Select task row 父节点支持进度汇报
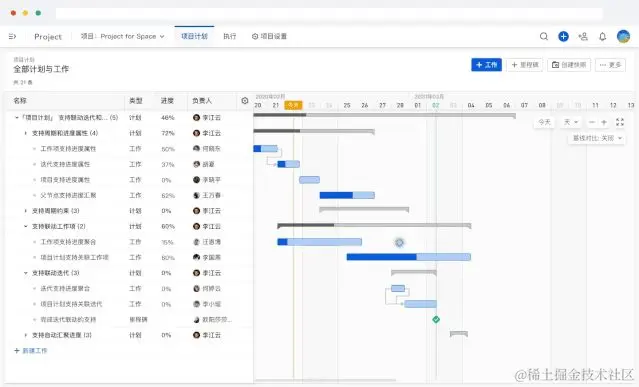Viewport: 639px width, 387px height. [129, 195]
